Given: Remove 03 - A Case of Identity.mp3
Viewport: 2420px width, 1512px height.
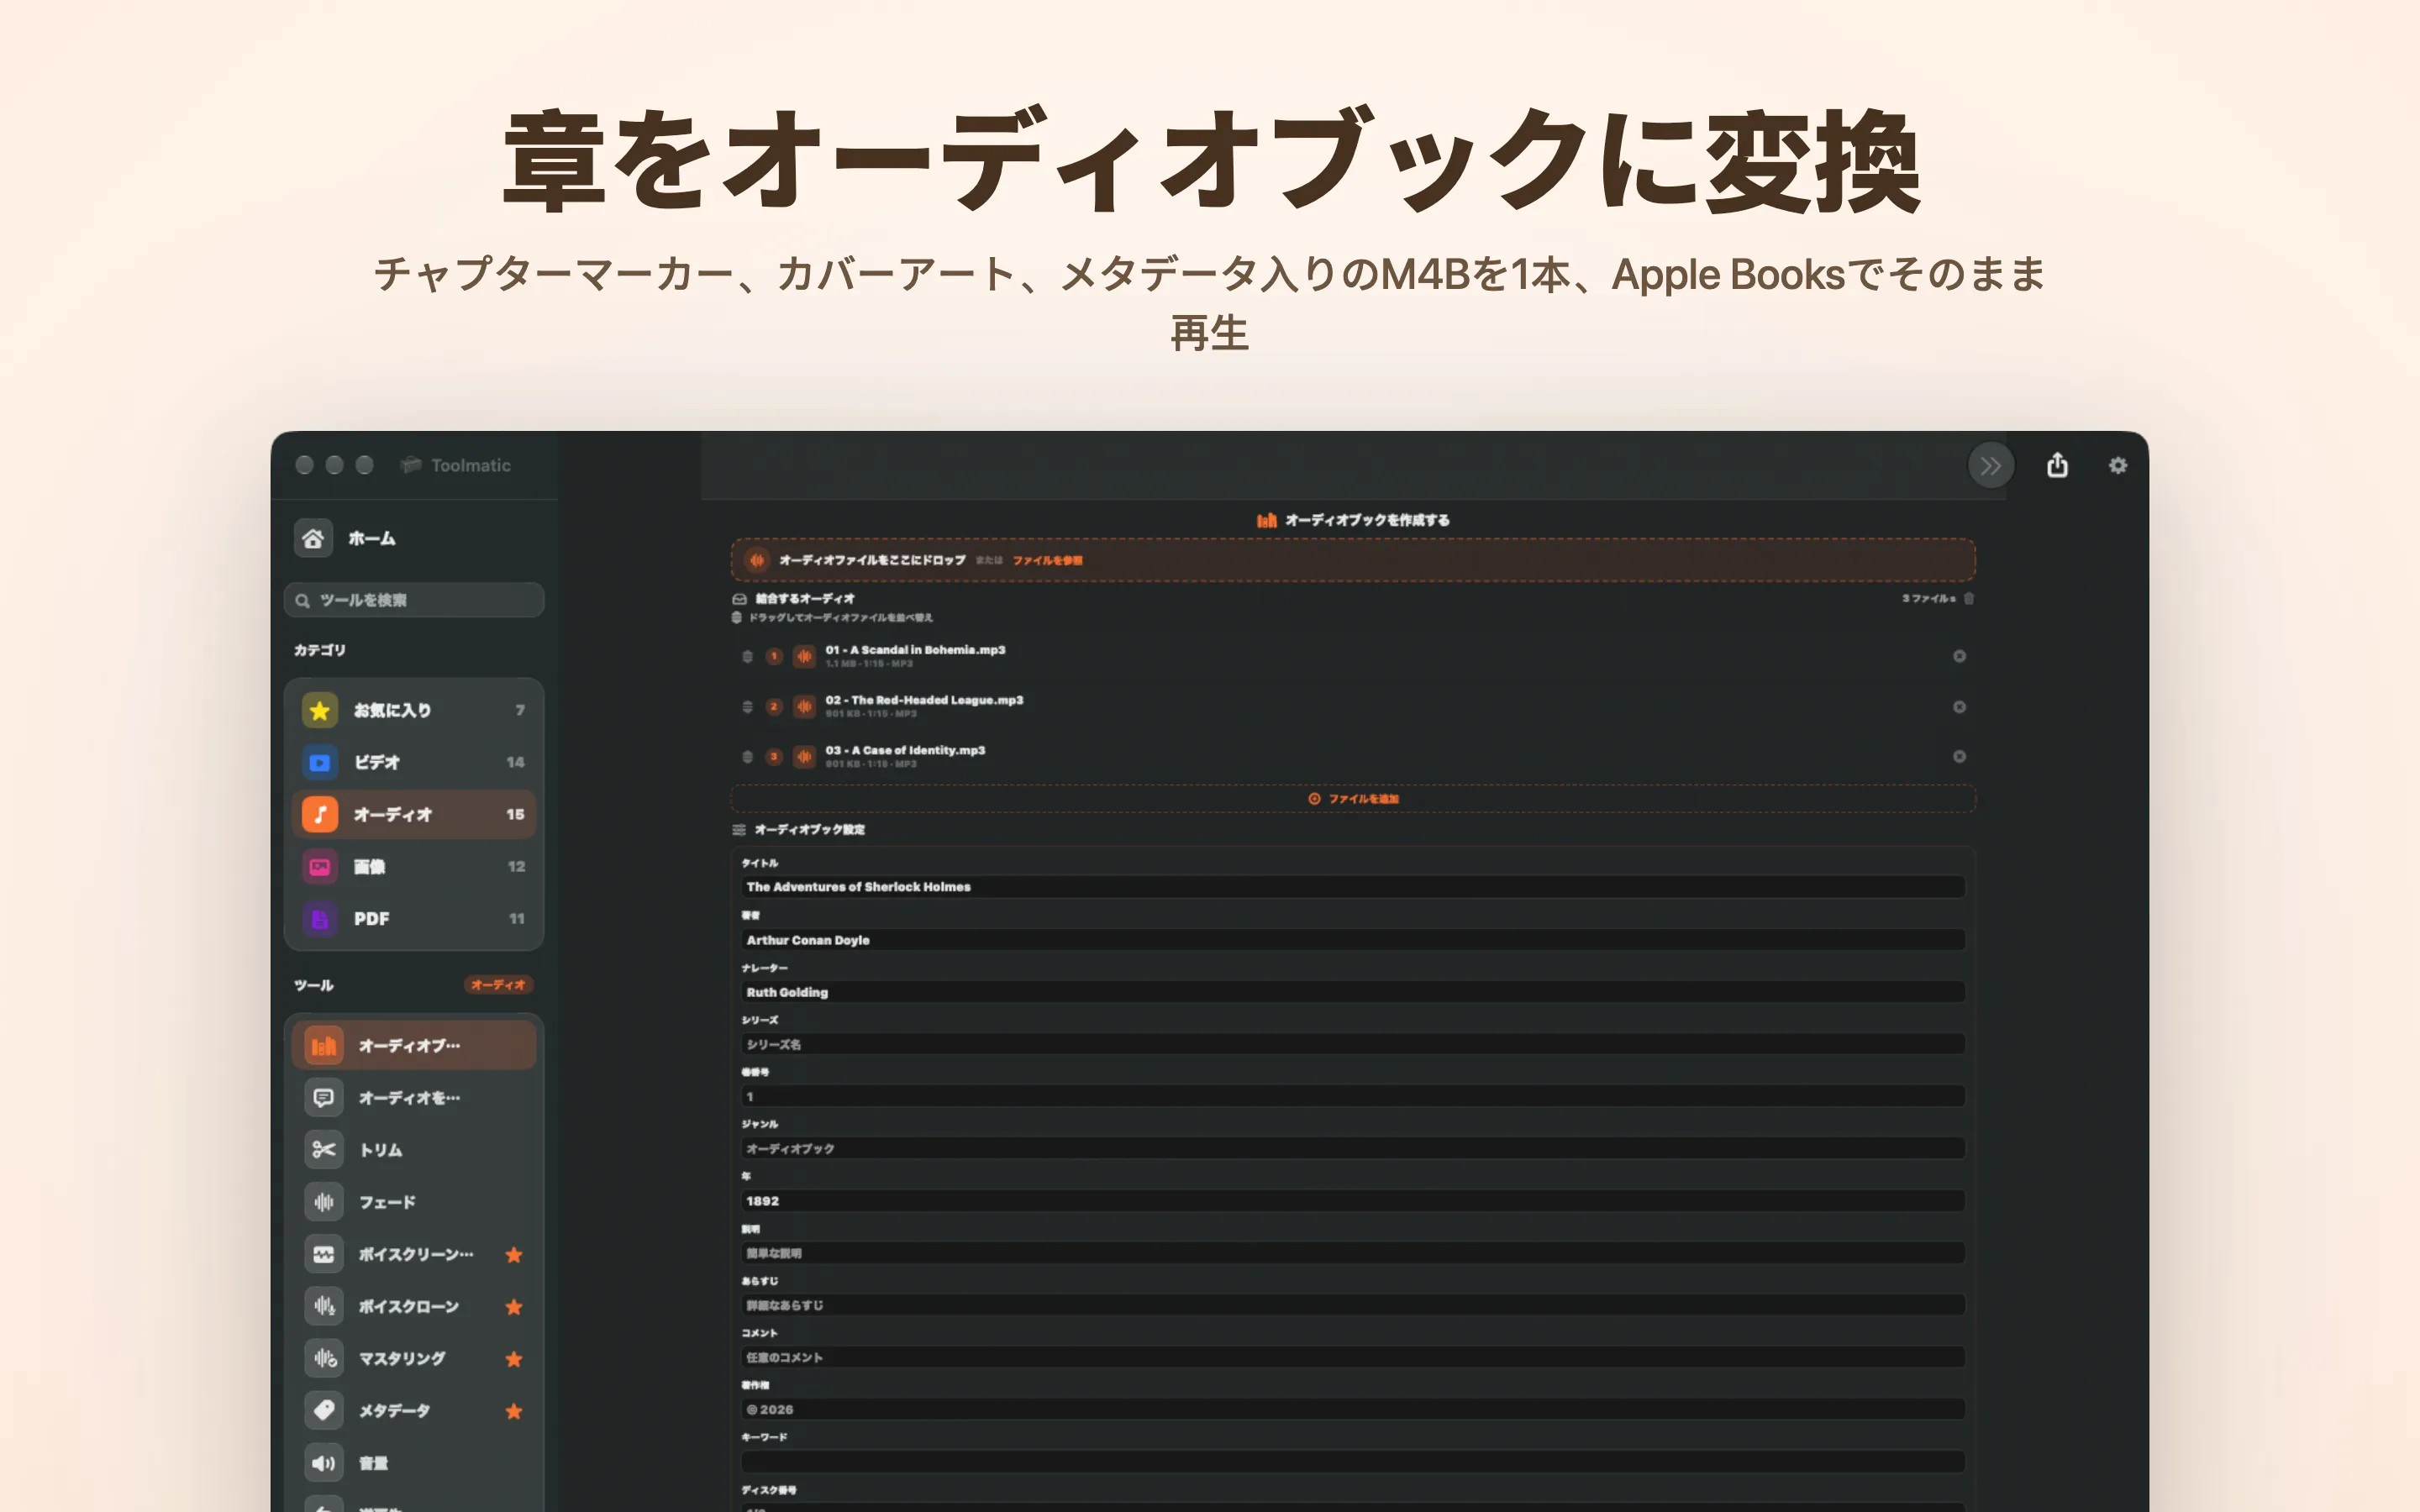Looking at the screenshot, I should click(x=1959, y=757).
